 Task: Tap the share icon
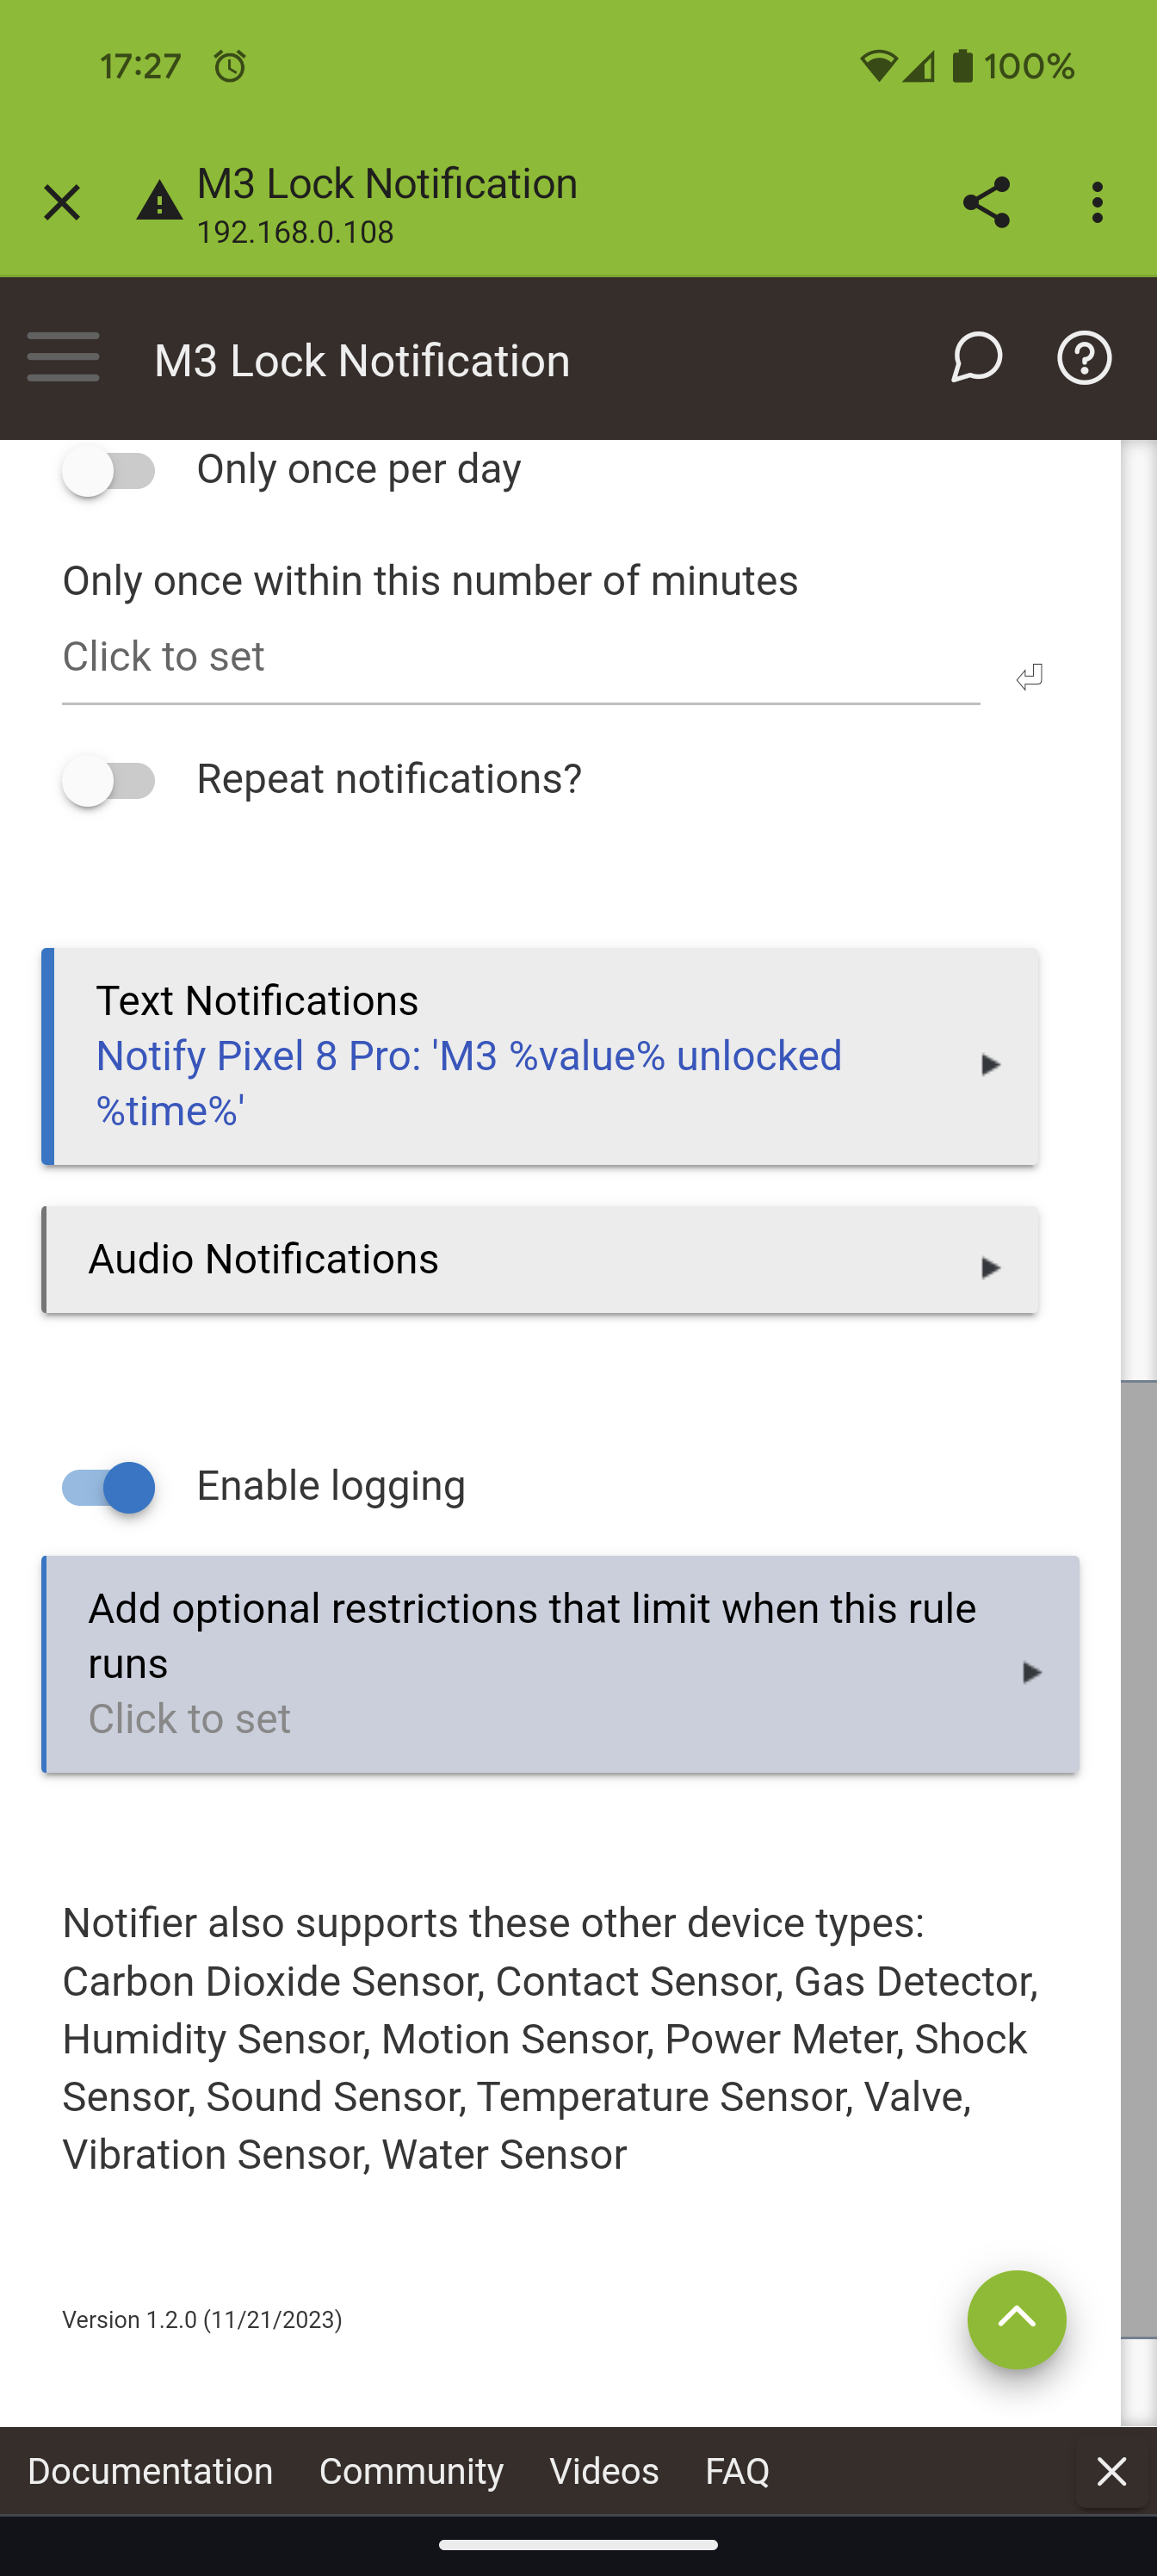986,203
